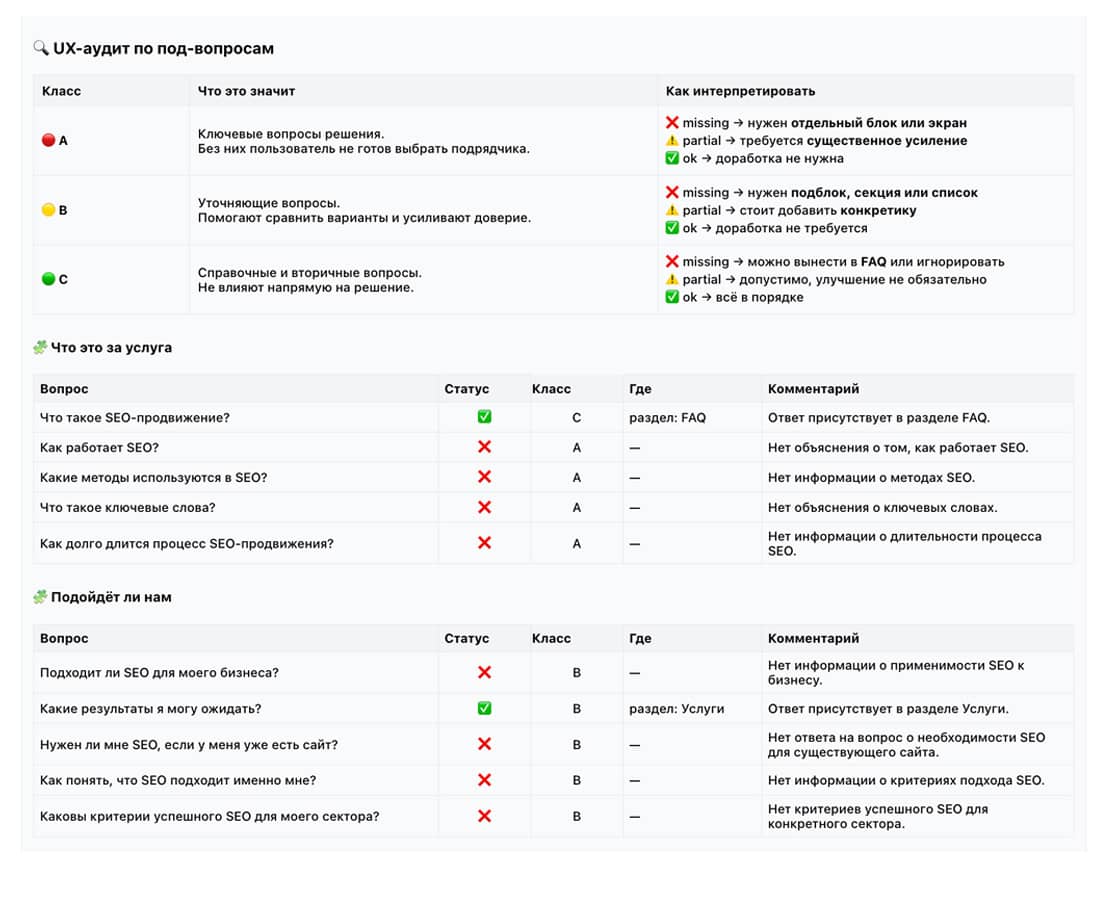Click the puzzle icon next to 'Подойдёт ли нам'
The height and width of the screenshot is (900, 1110).
click(40, 597)
